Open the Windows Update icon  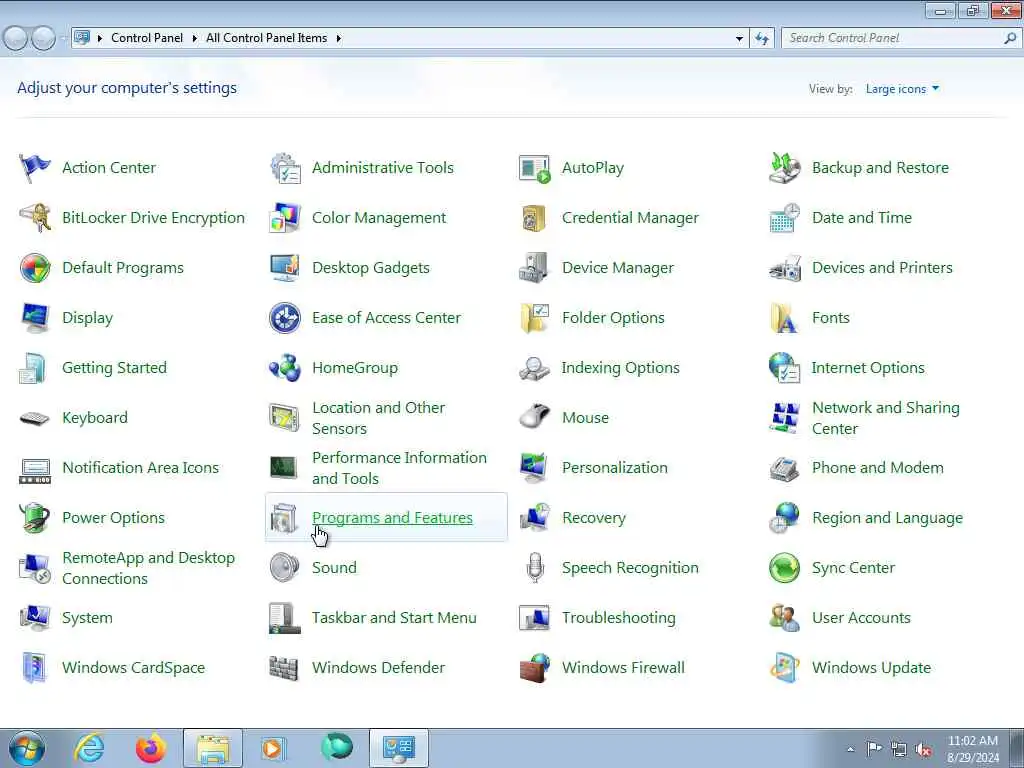[784, 667]
